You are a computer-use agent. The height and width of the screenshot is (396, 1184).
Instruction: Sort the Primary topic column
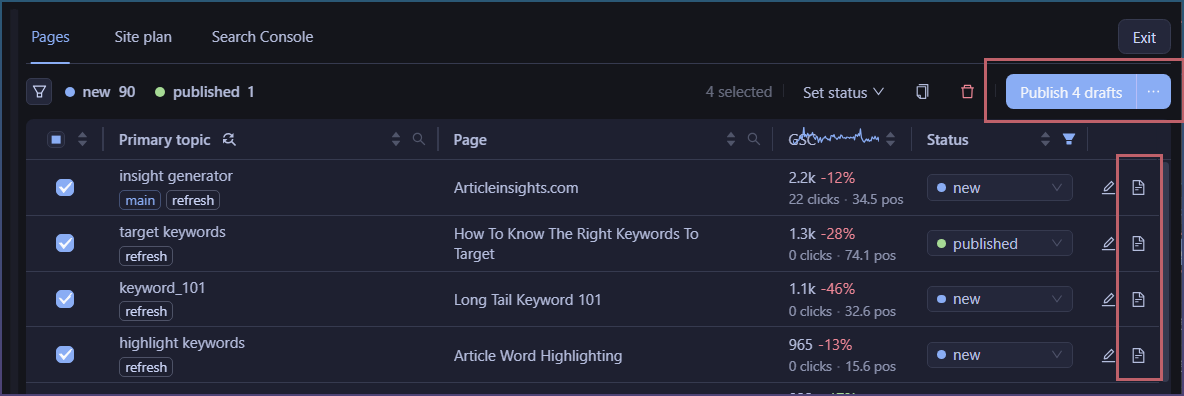pos(396,139)
